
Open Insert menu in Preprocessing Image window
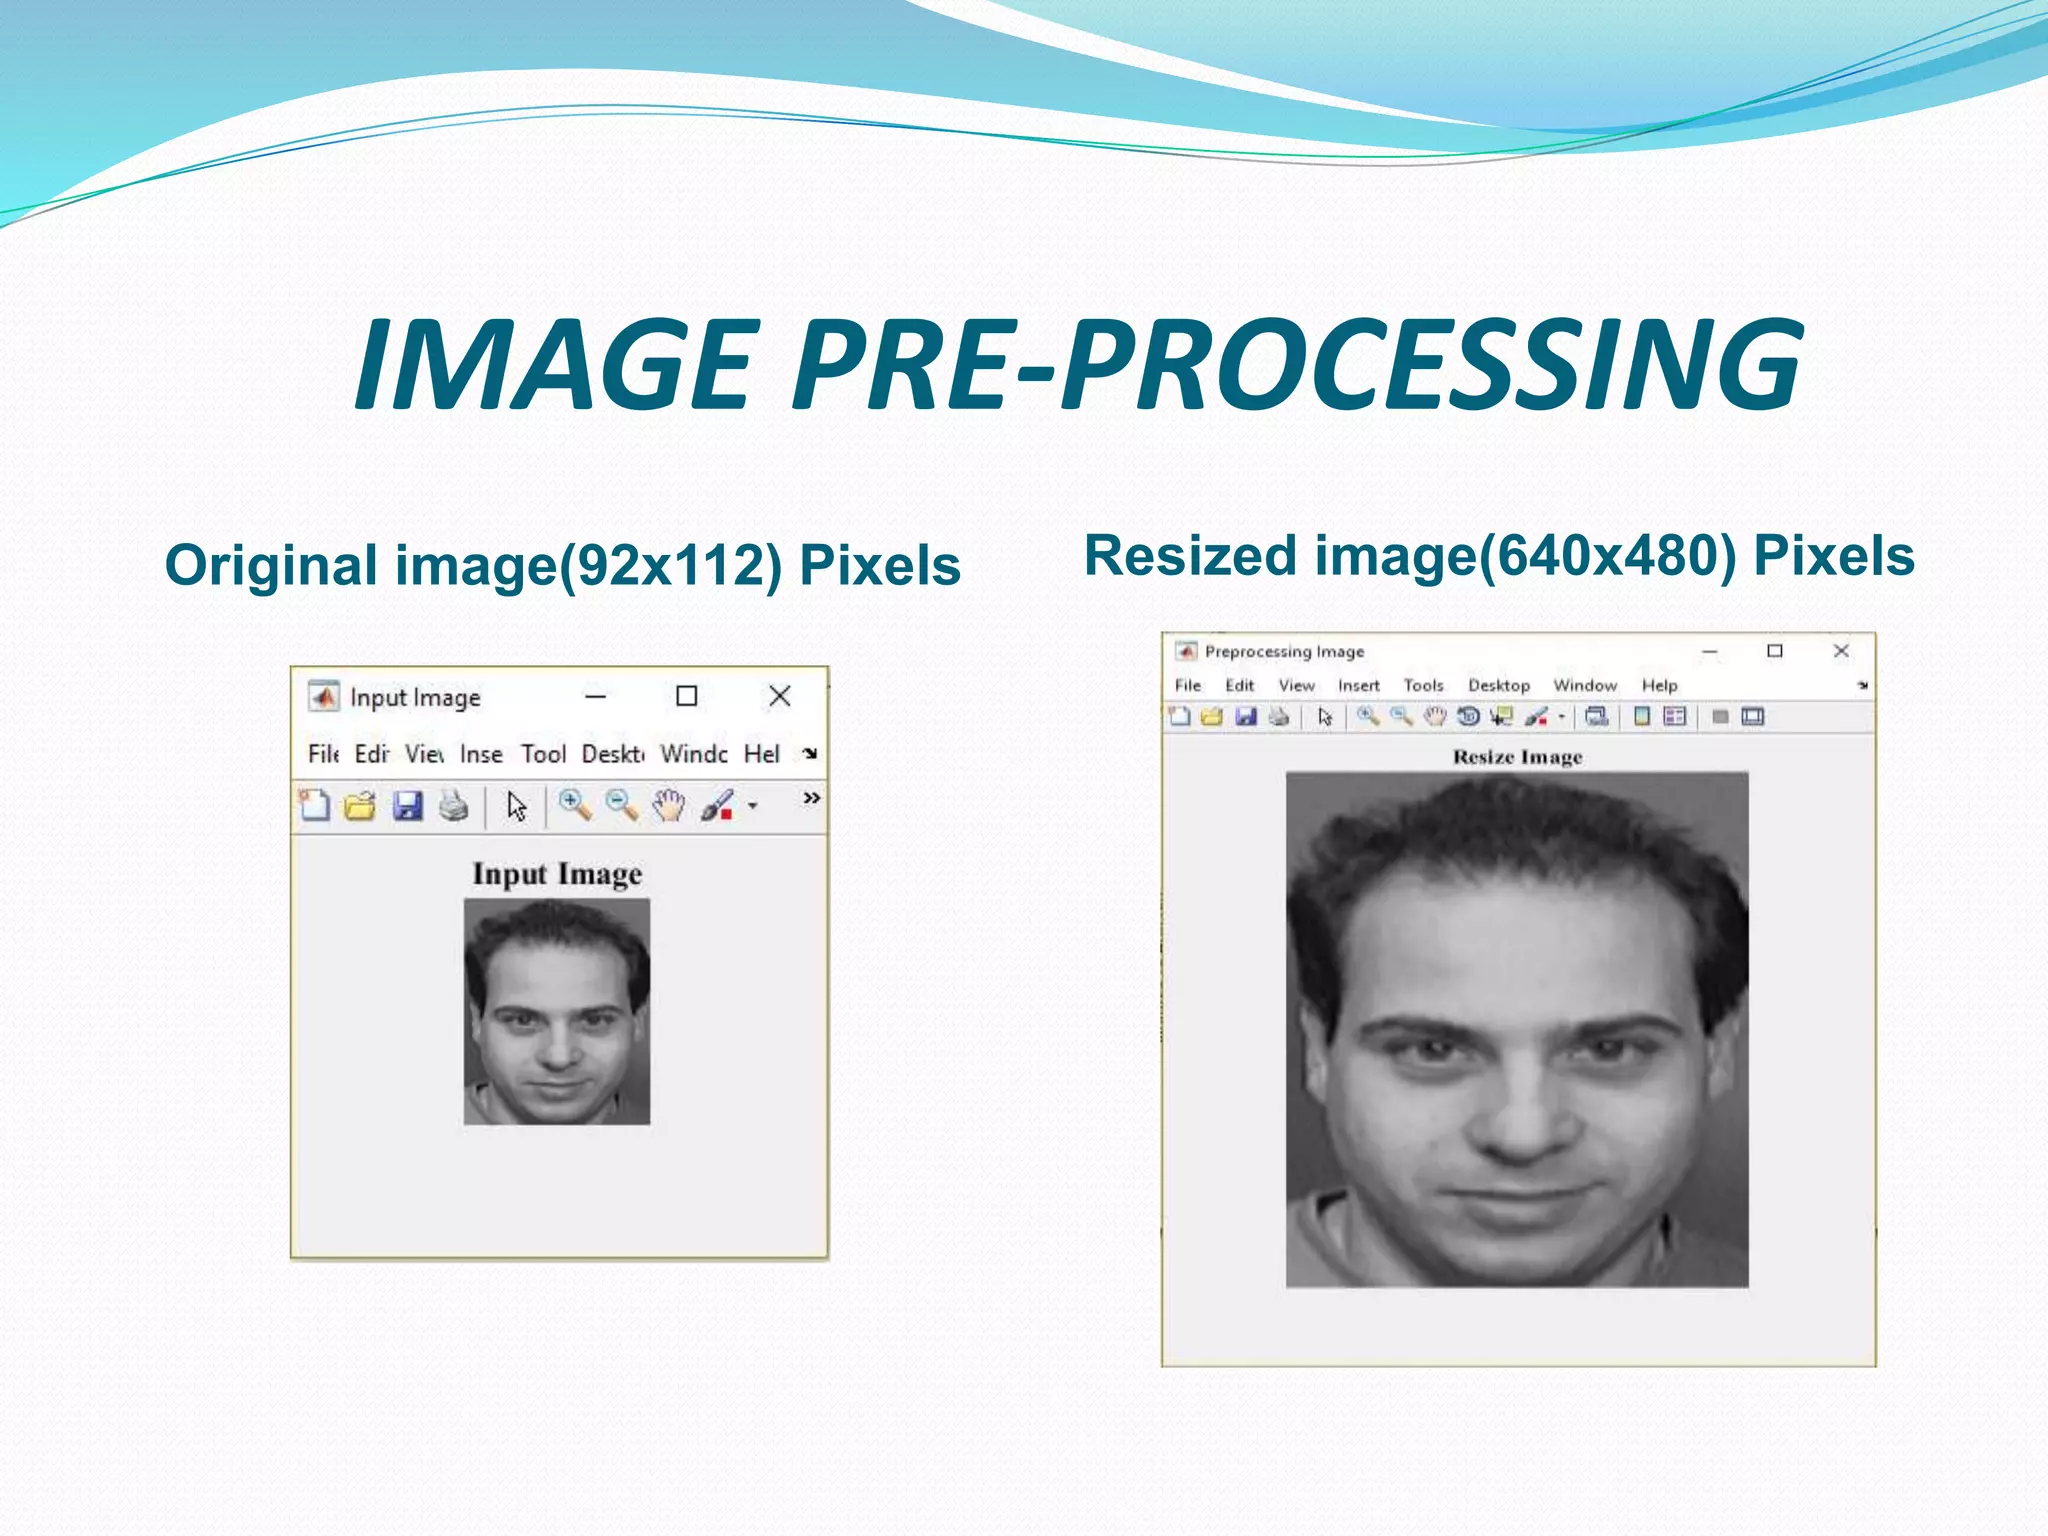point(1359,685)
